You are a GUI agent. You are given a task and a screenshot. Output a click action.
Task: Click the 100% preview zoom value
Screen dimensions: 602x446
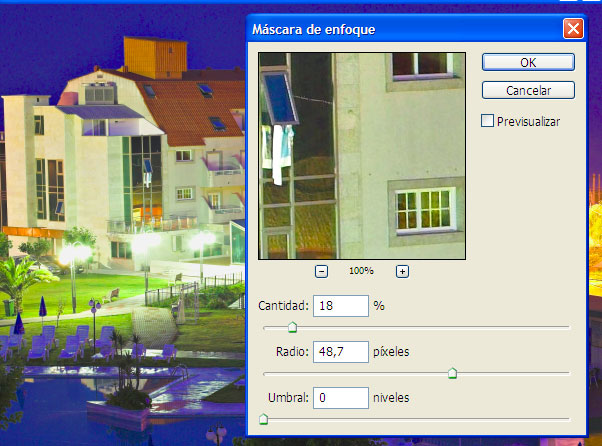point(361,271)
